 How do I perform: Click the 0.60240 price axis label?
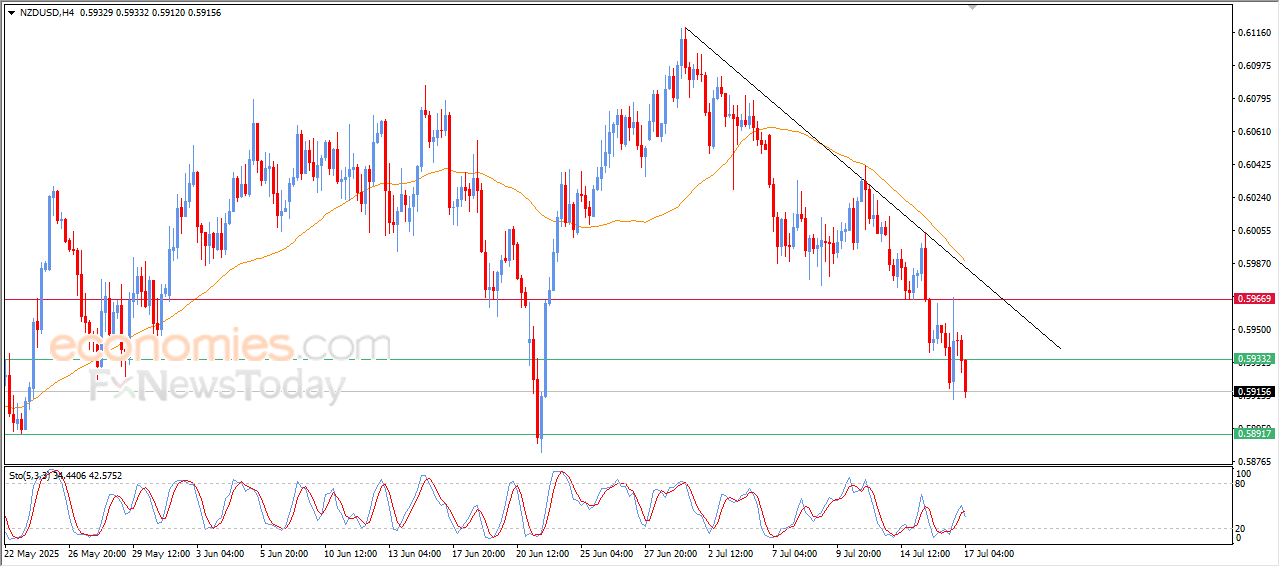click(1254, 198)
